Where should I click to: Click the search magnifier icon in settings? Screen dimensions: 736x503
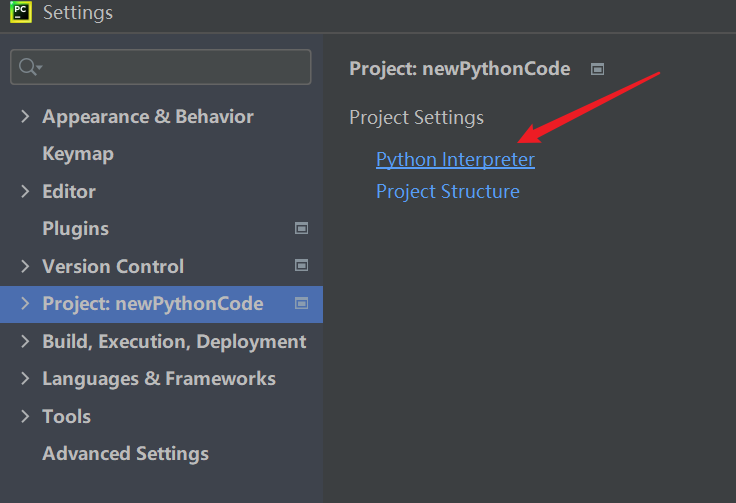point(27,67)
